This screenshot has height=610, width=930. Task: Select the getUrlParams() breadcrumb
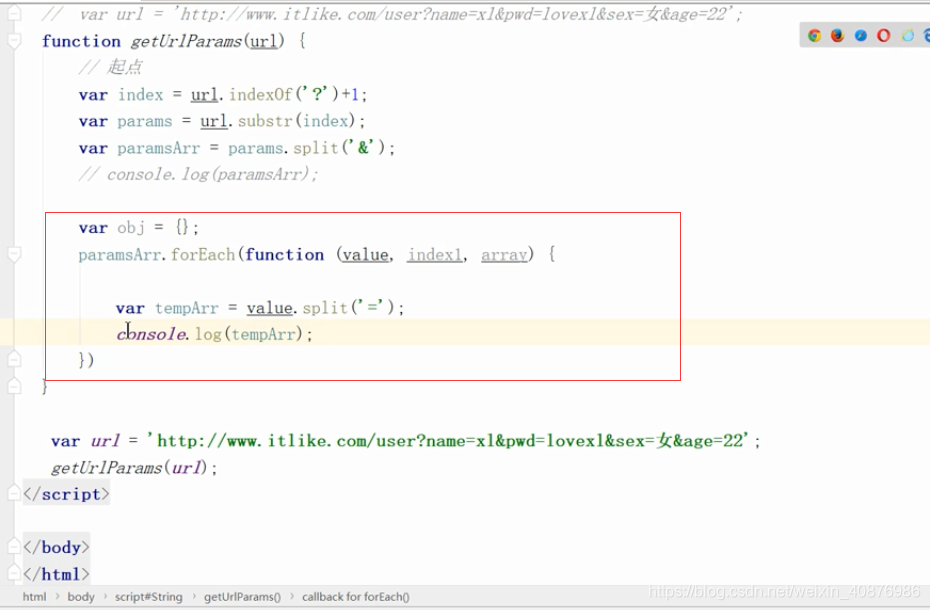[243, 597]
